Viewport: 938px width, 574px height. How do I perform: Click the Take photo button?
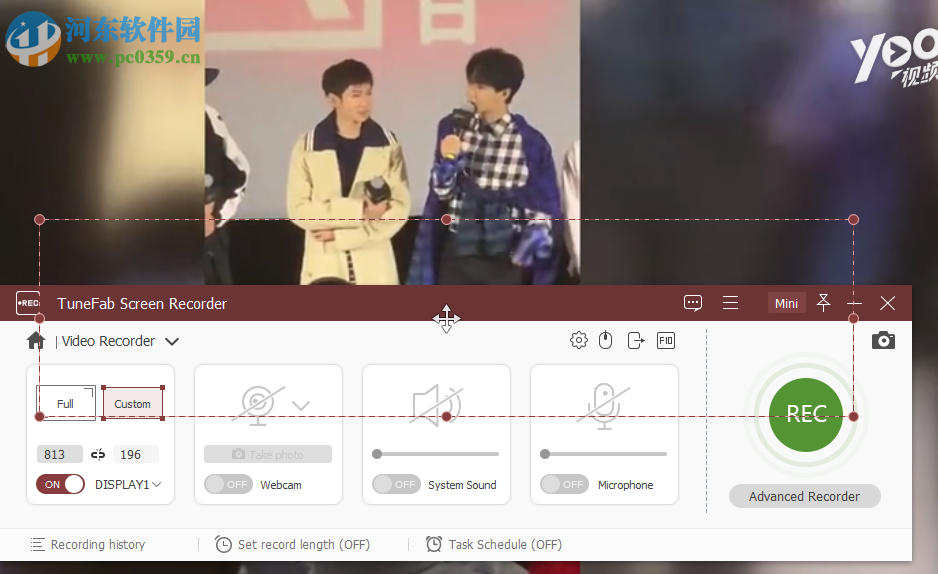coord(268,454)
